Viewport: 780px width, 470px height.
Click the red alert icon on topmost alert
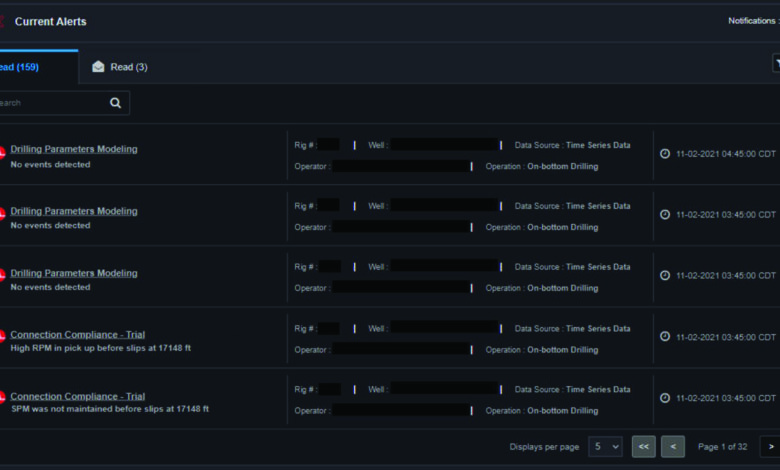(2, 152)
